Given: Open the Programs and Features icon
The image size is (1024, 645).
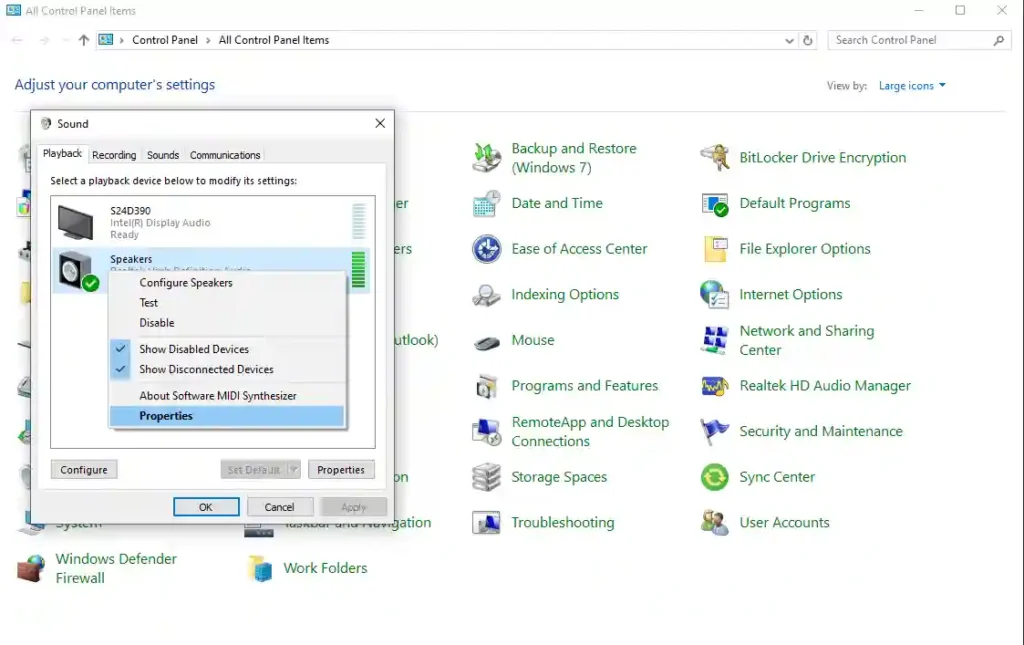Looking at the screenshot, I should 487,386.
